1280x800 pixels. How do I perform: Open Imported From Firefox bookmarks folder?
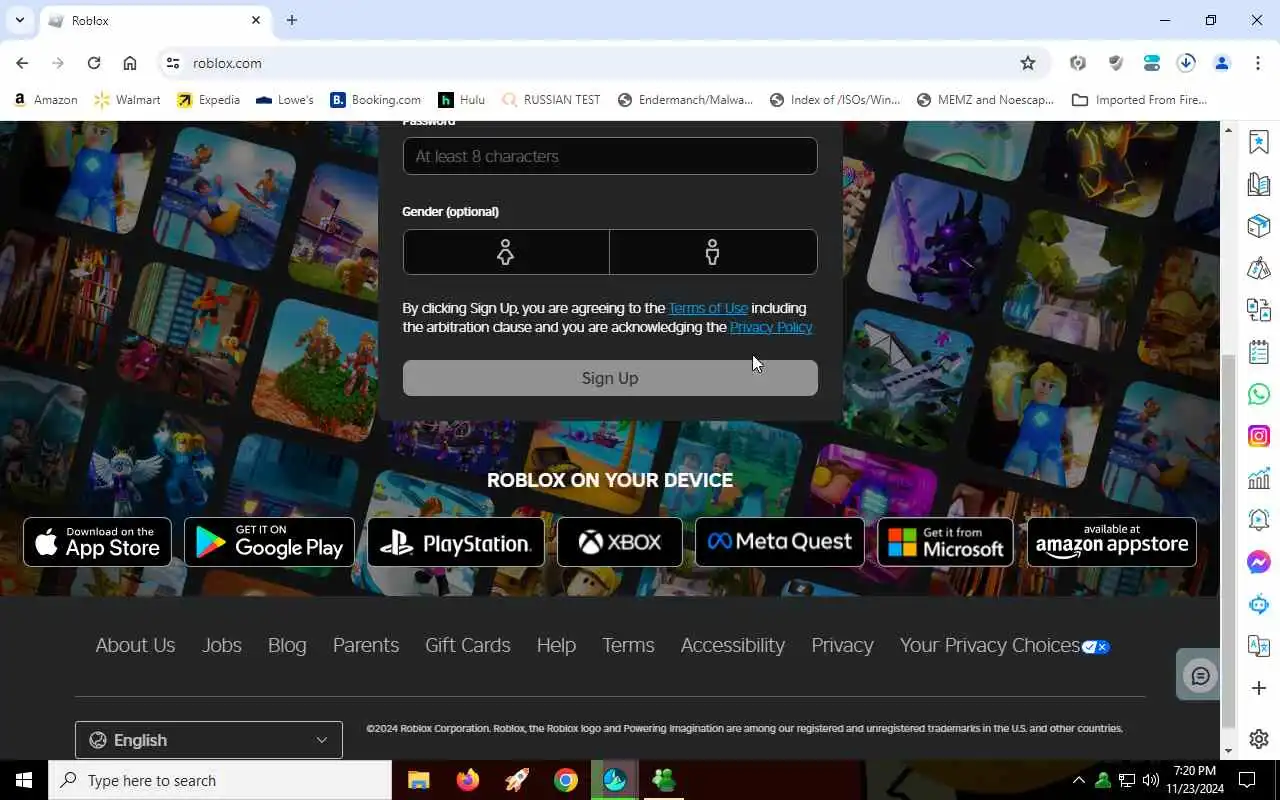tap(1139, 100)
